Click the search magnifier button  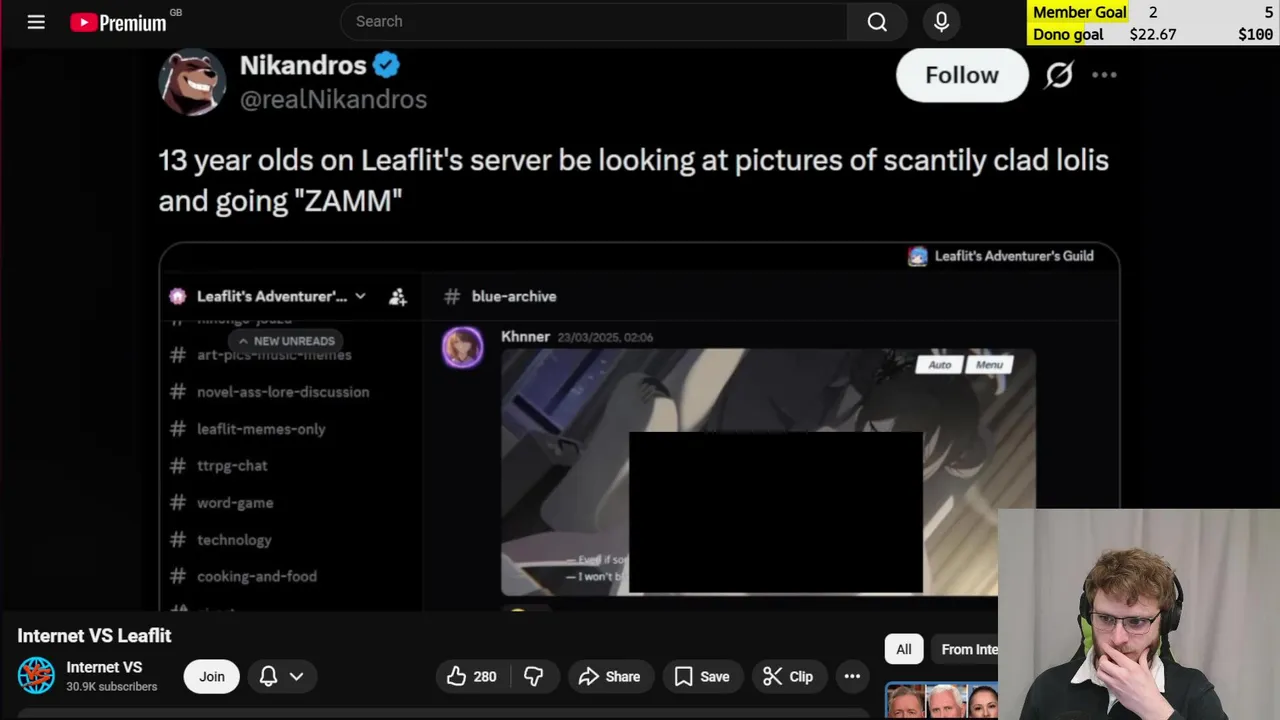877,22
